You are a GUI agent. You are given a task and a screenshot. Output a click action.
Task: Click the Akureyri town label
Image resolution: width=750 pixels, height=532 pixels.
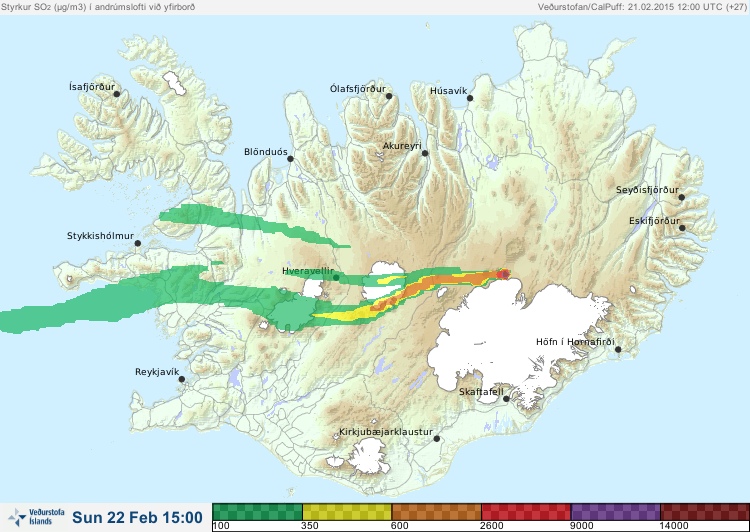coord(402,146)
